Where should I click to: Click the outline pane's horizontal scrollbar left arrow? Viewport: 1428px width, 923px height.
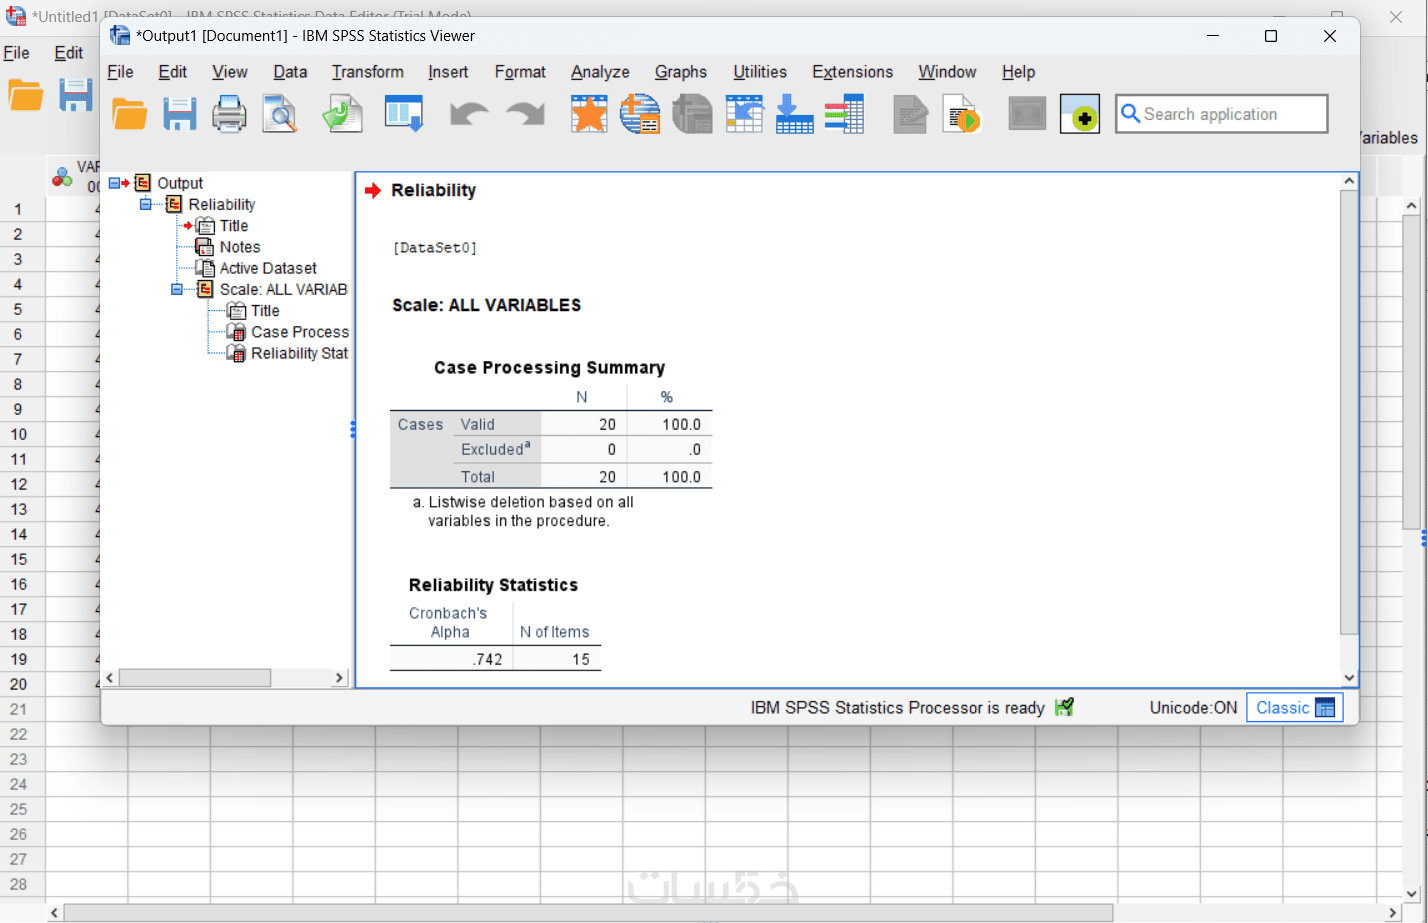click(110, 678)
